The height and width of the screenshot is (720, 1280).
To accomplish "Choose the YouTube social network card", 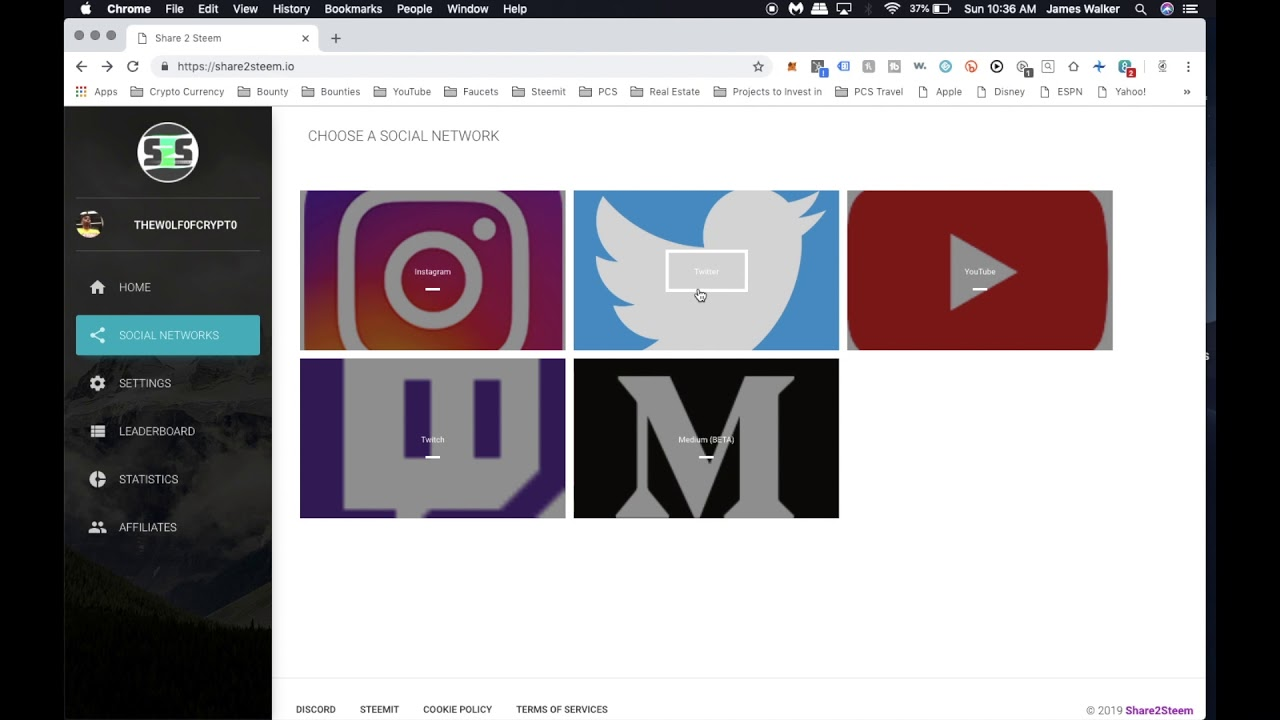I will click(980, 270).
